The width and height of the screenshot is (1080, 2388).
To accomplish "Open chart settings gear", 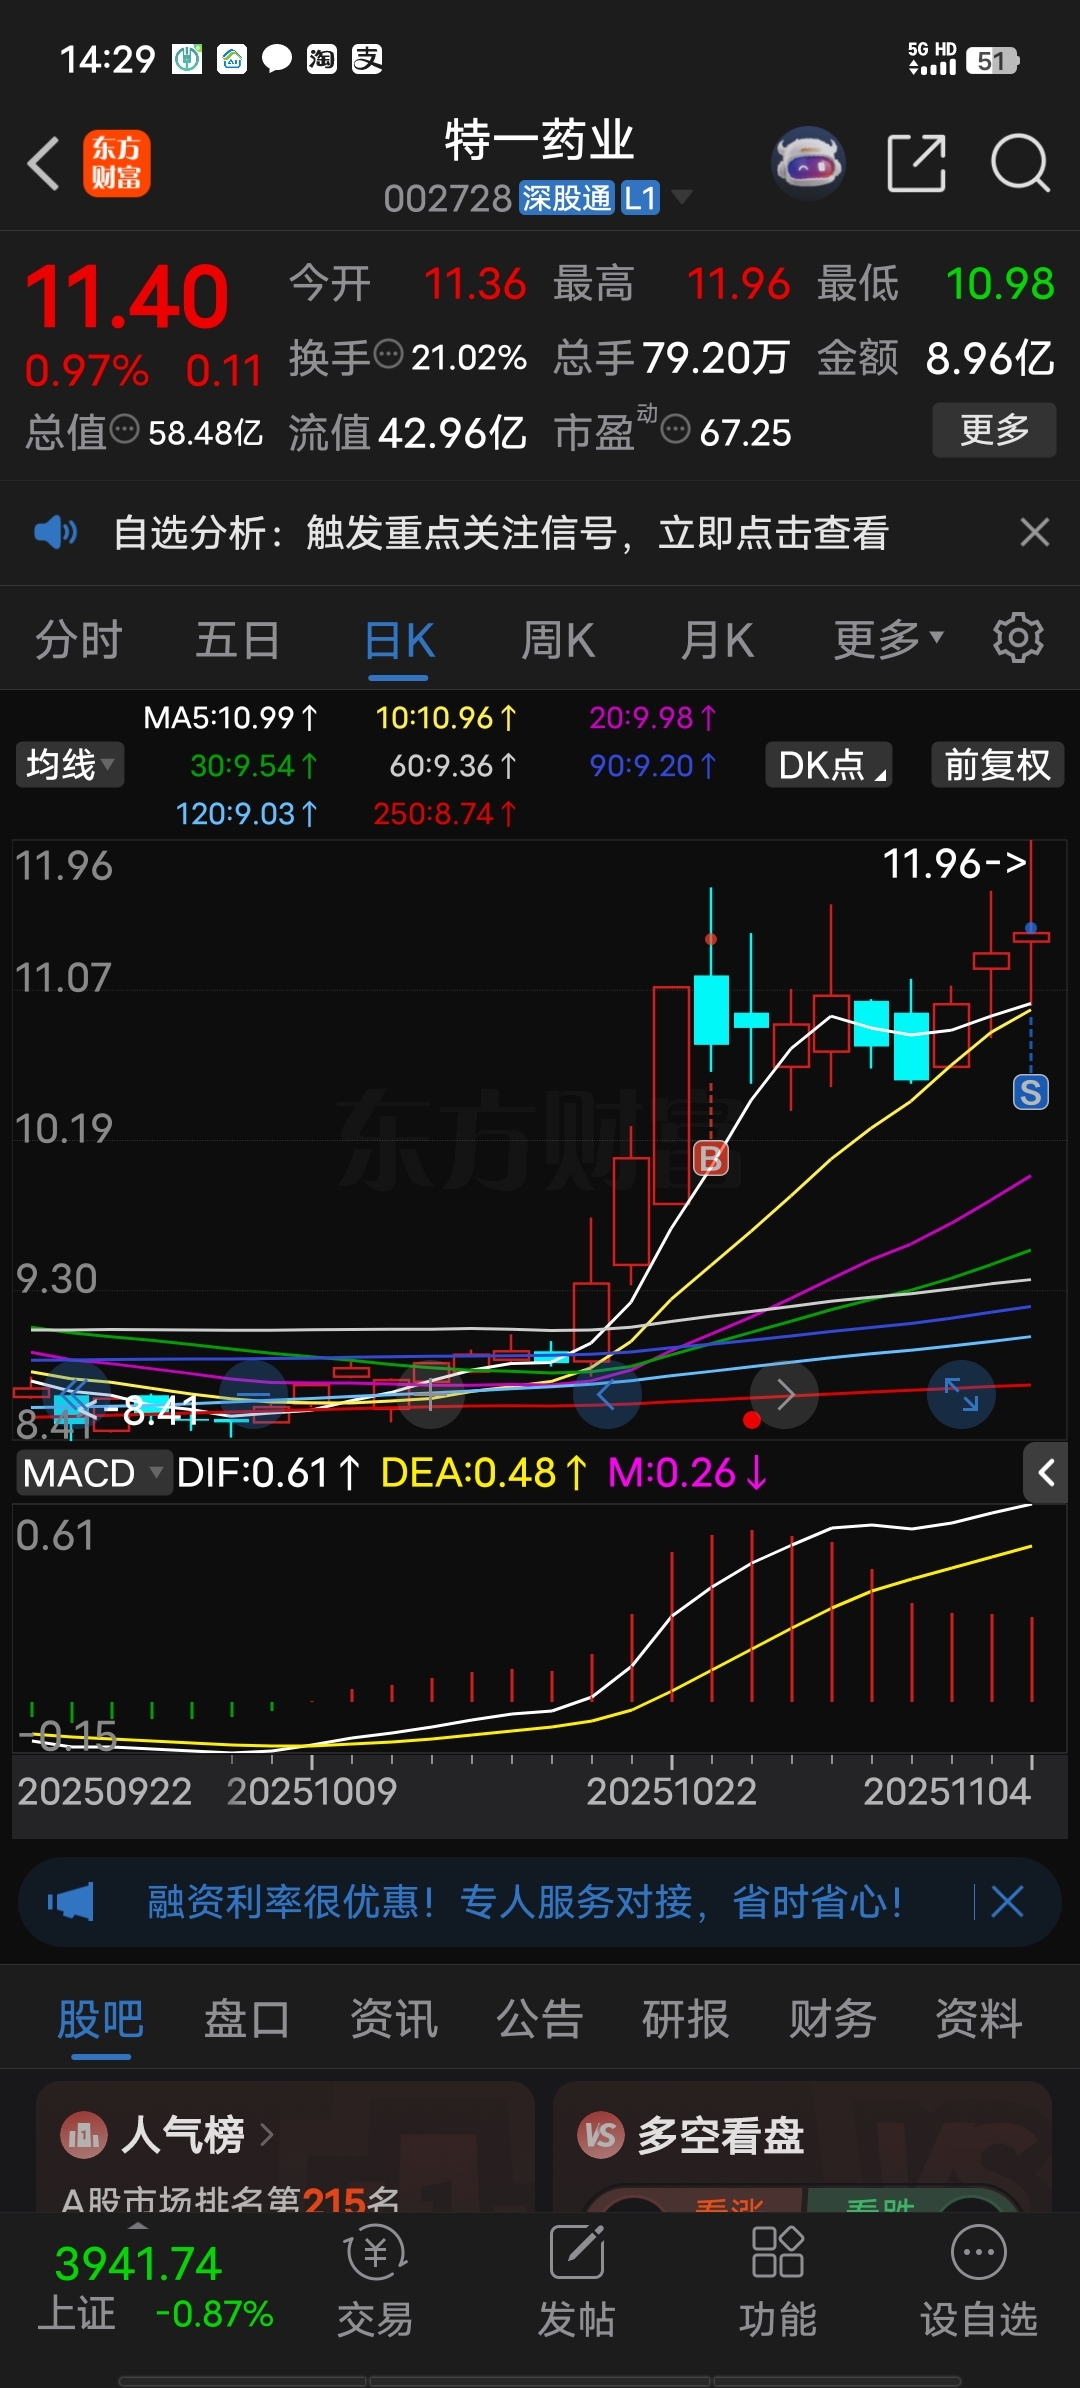I will 1018,638.
